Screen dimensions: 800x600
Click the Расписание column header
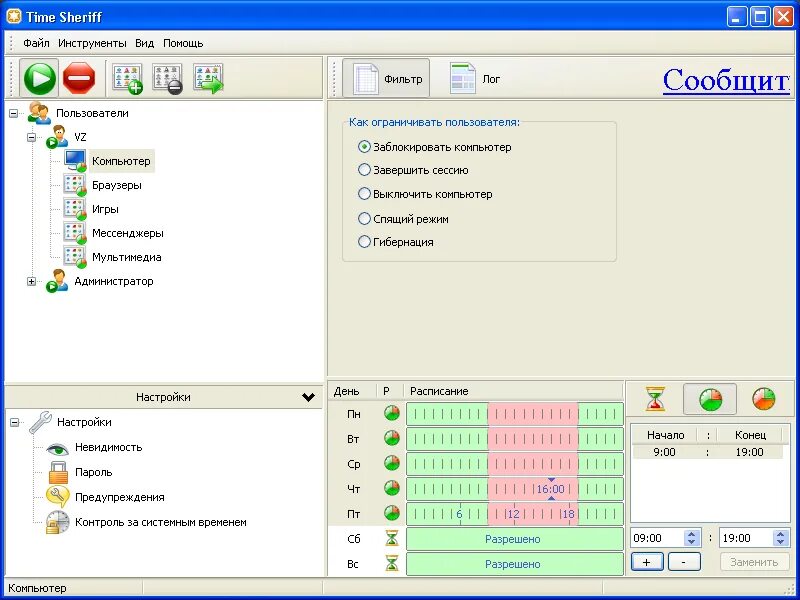click(513, 391)
